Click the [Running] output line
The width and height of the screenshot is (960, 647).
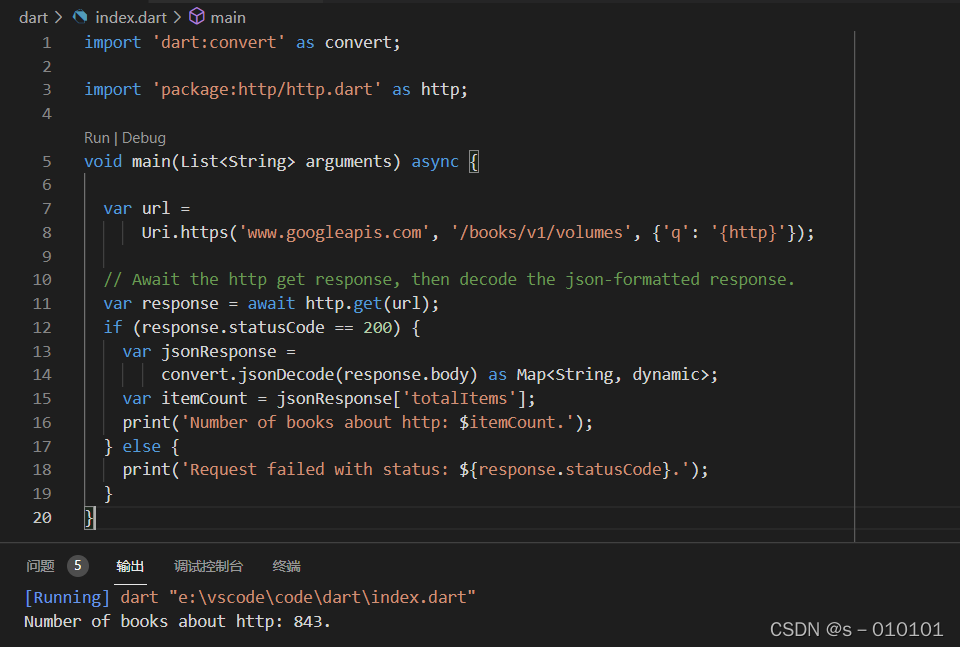coord(250,597)
